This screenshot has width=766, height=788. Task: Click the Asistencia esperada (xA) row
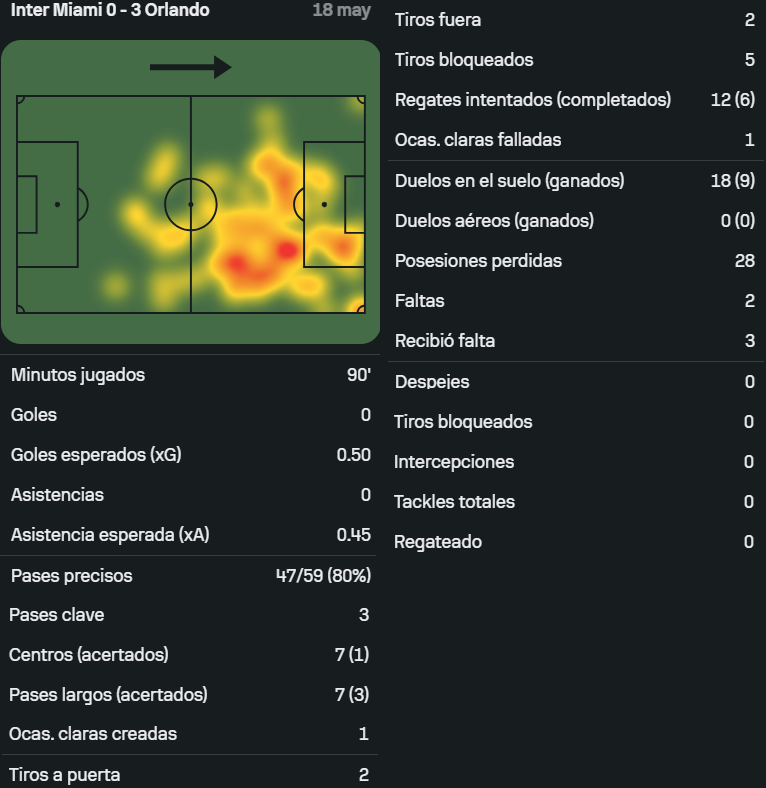pos(190,535)
